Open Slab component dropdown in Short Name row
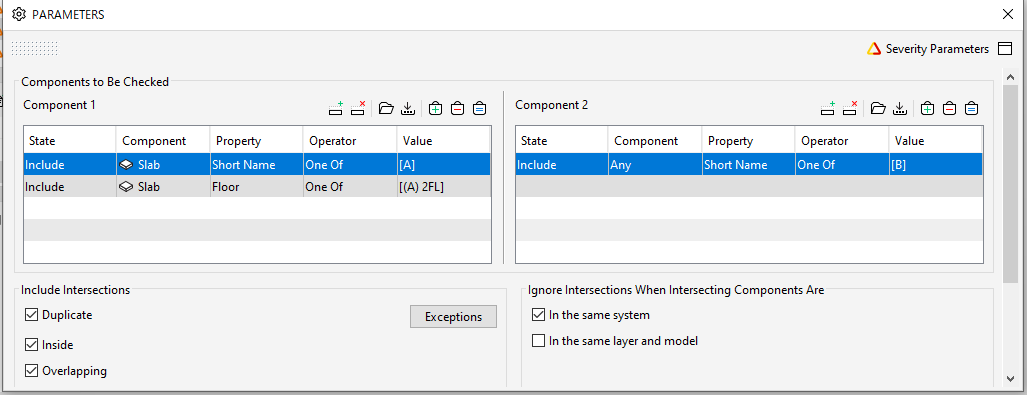The height and width of the screenshot is (395, 1027). click(163, 164)
